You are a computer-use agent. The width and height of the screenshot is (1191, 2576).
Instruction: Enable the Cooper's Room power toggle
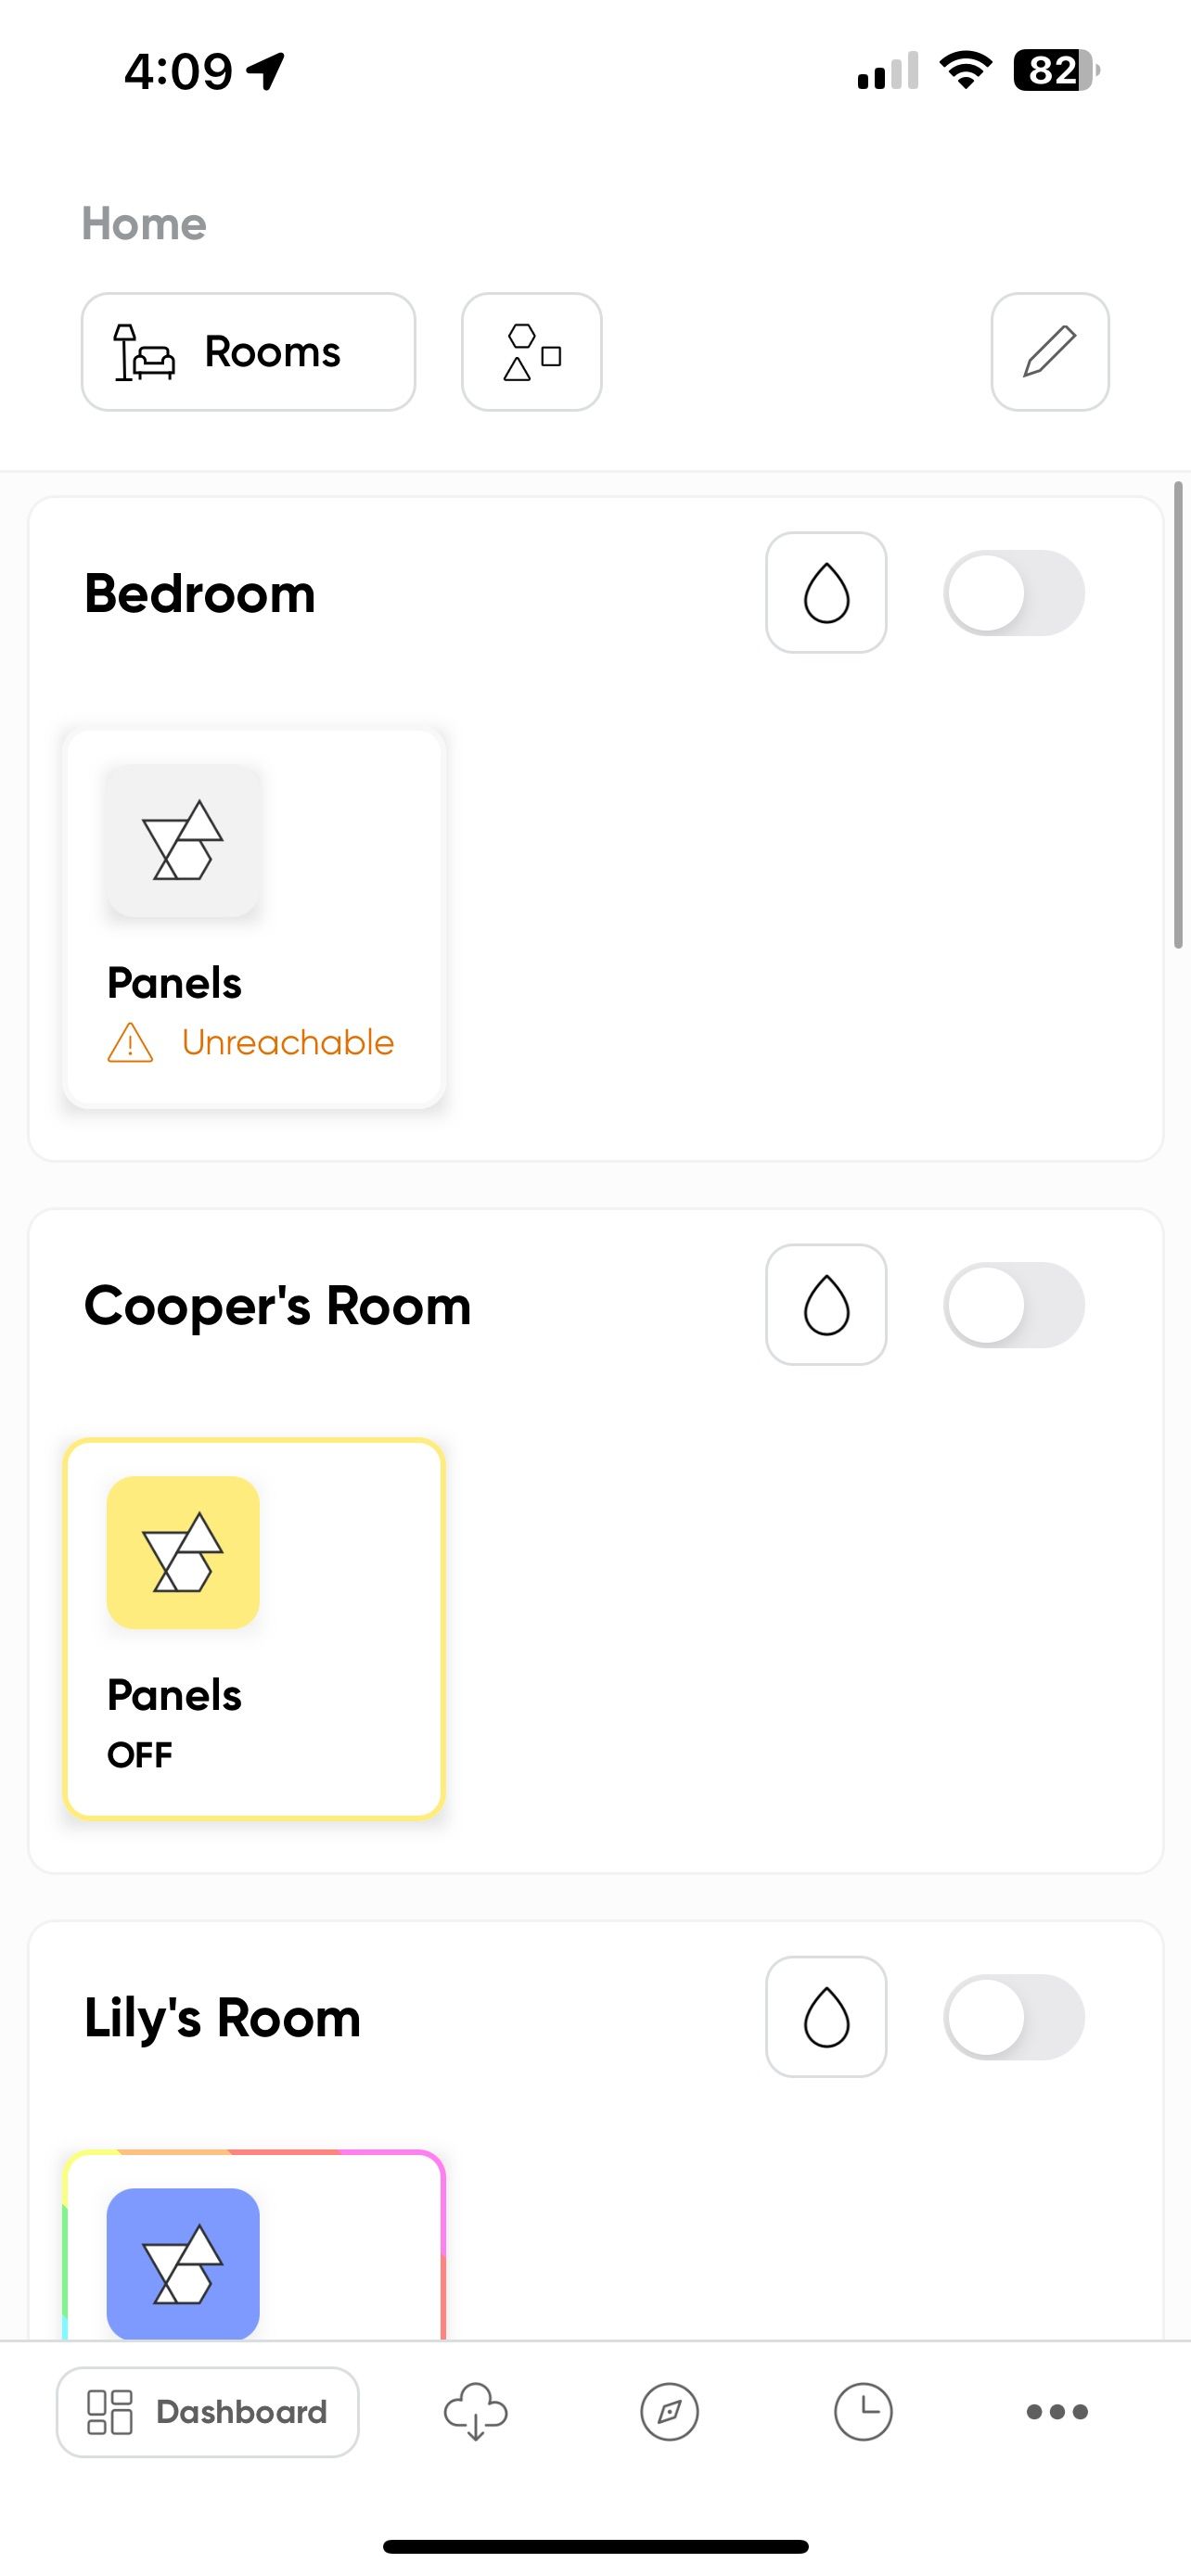[1014, 1305]
